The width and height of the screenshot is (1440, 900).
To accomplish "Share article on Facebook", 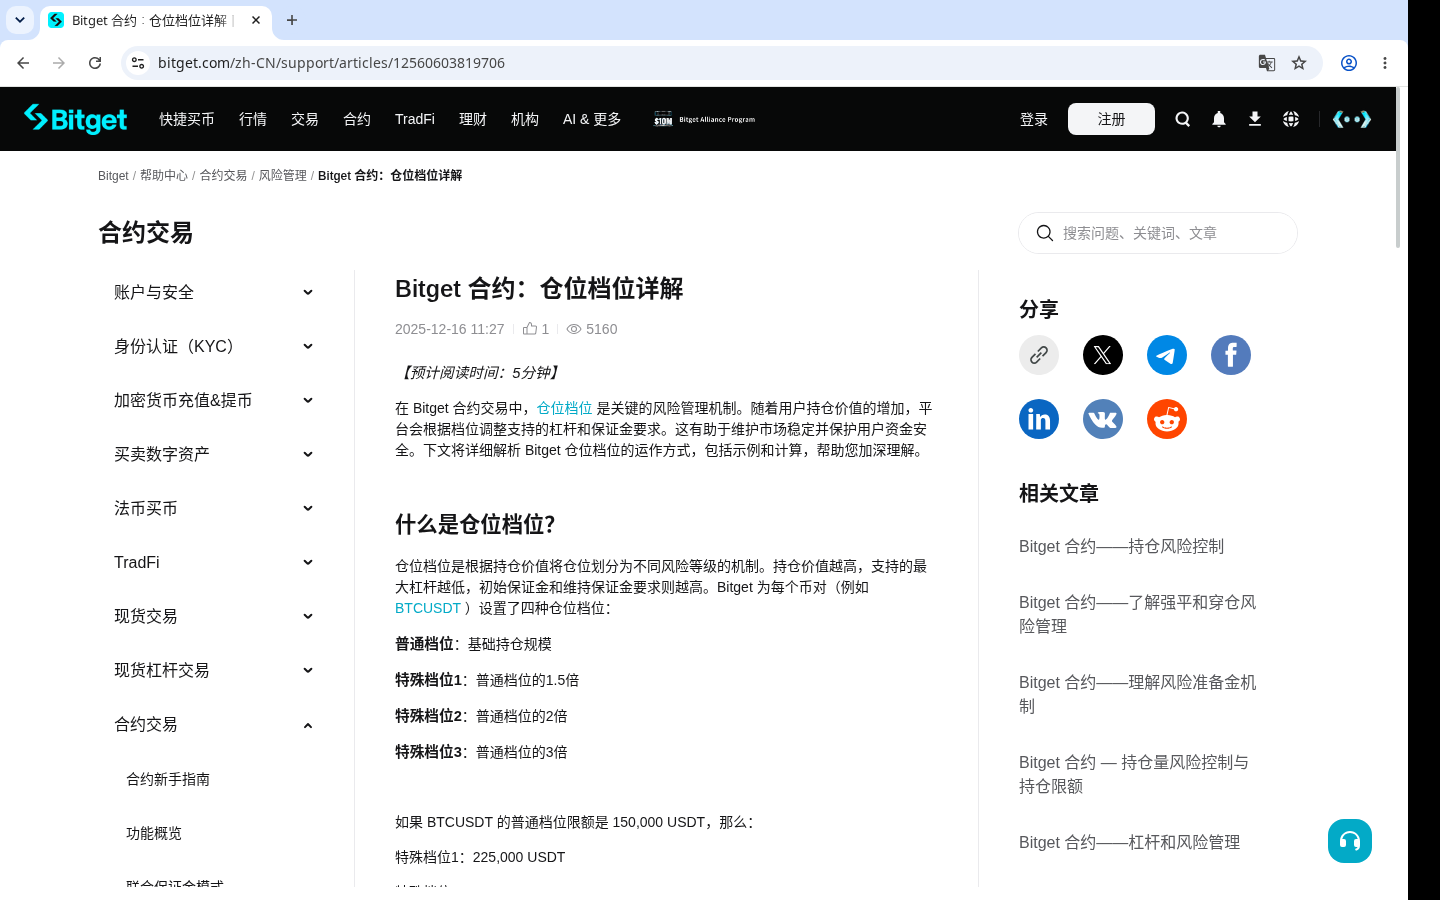I will pyautogui.click(x=1231, y=355).
